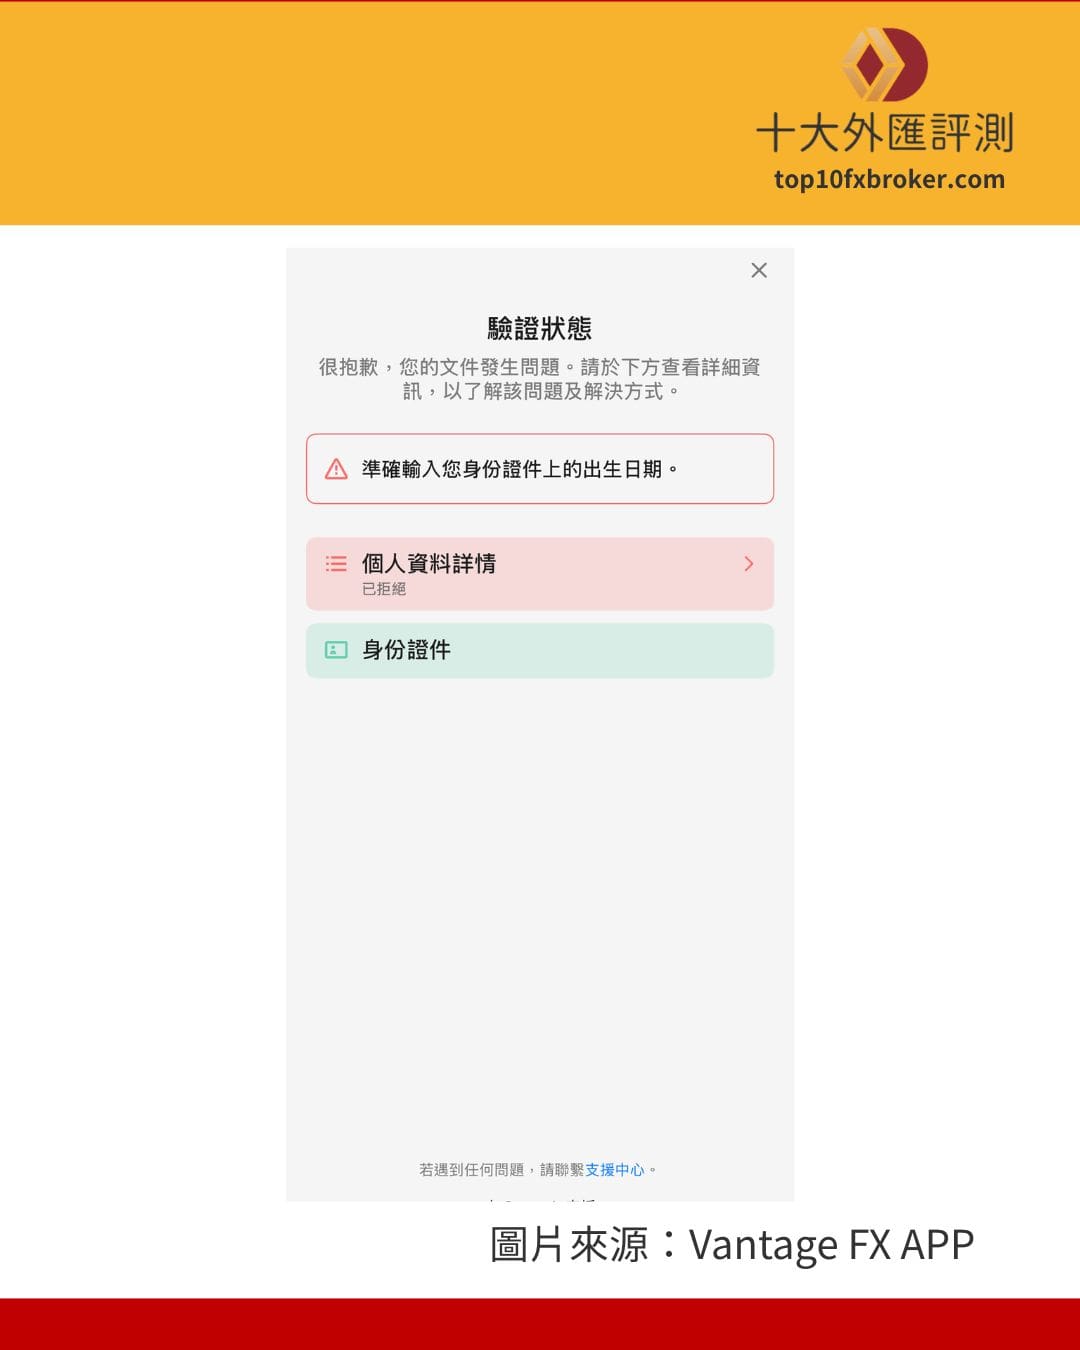The height and width of the screenshot is (1350, 1080).
Task: Click the red-bordered alert box
Action: 540,468
